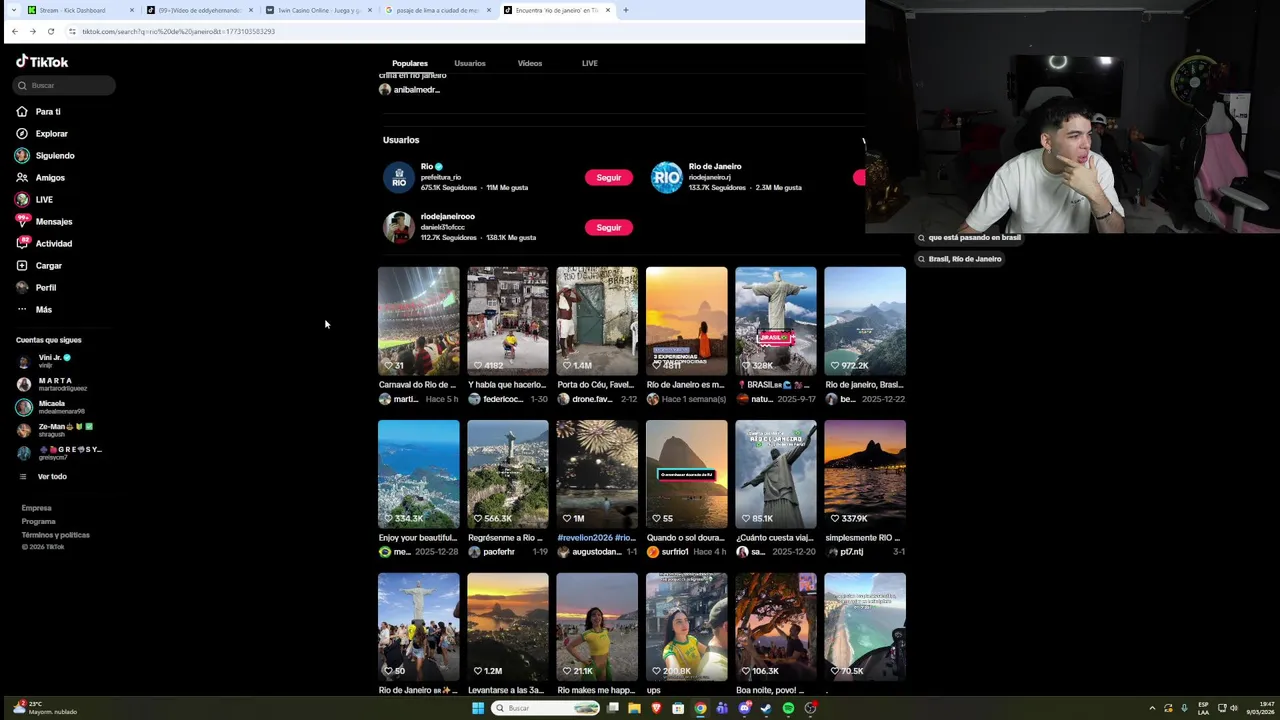Go forward in browser history
The image size is (1280, 720).
point(32,31)
